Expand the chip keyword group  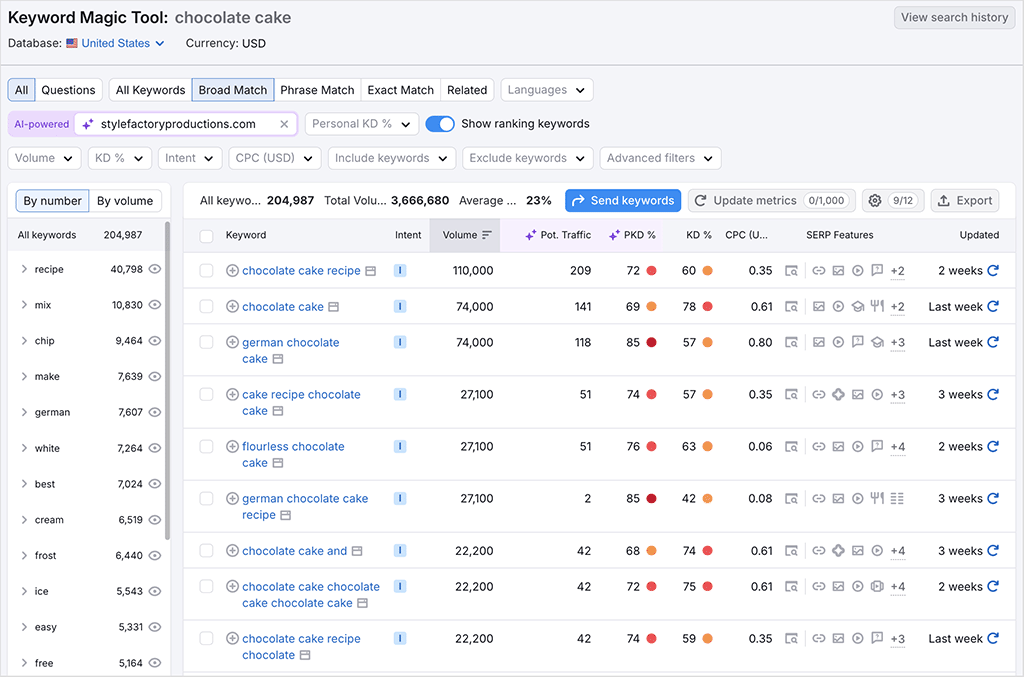pyautogui.click(x=24, y=341)
